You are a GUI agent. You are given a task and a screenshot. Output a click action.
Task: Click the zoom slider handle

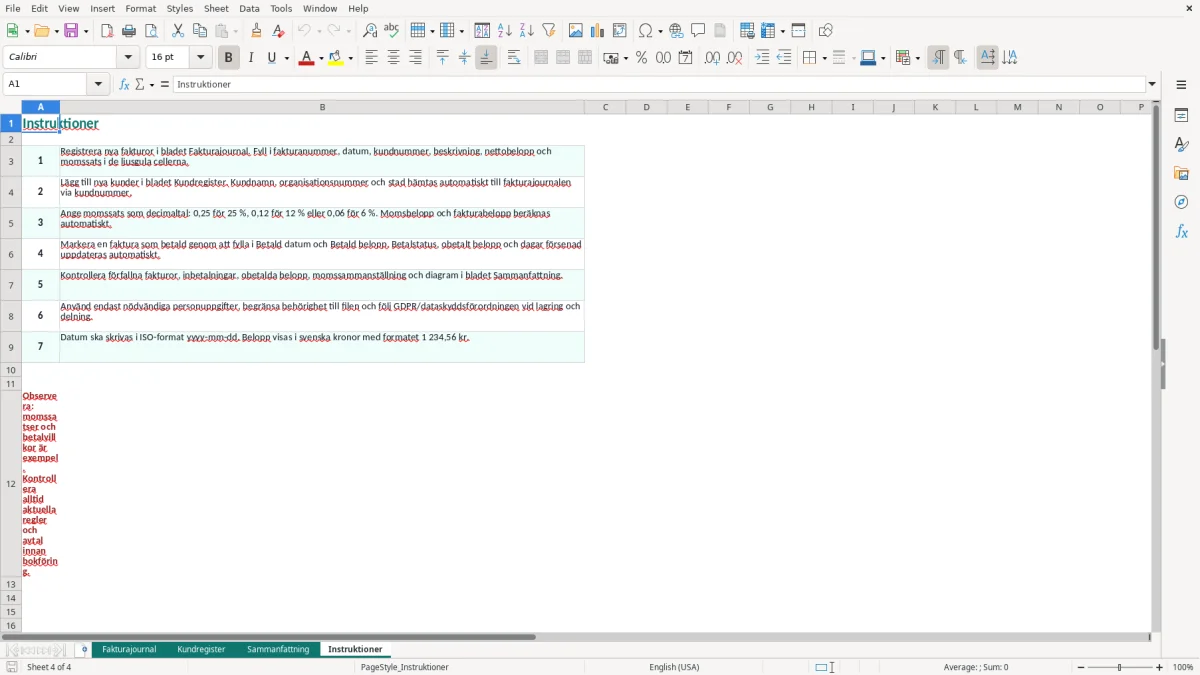coord(1120,667)
